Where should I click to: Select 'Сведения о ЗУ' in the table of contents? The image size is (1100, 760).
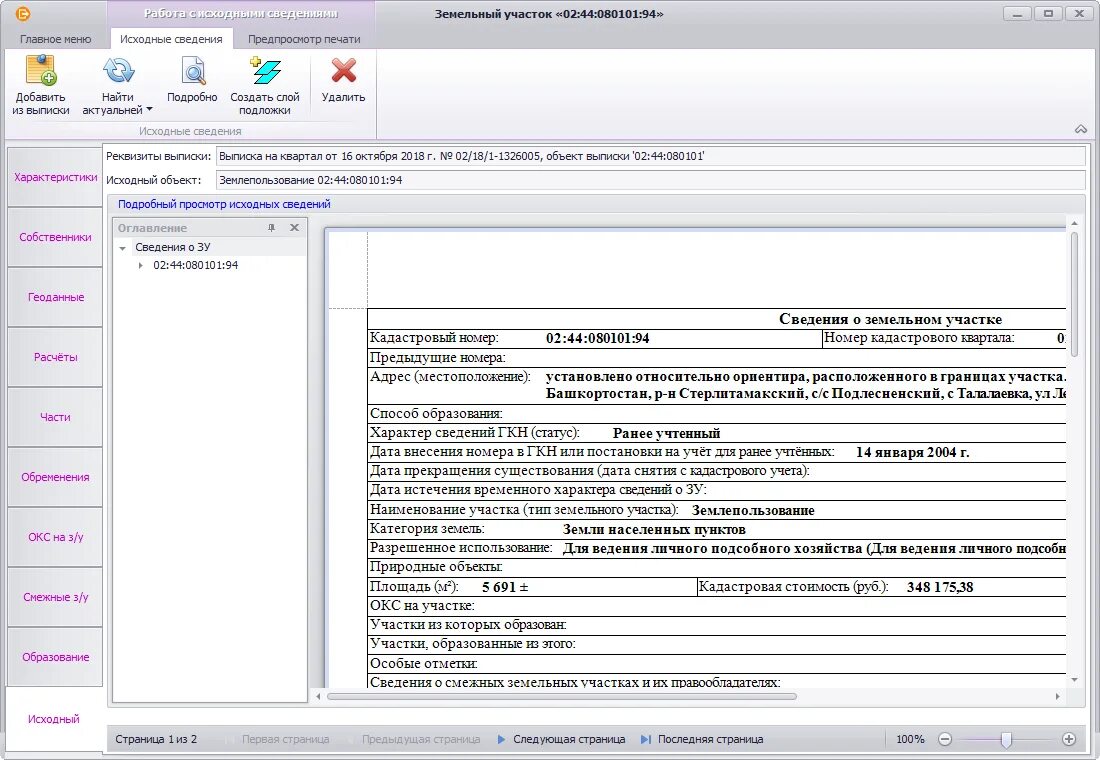click(x=173, y=247)
